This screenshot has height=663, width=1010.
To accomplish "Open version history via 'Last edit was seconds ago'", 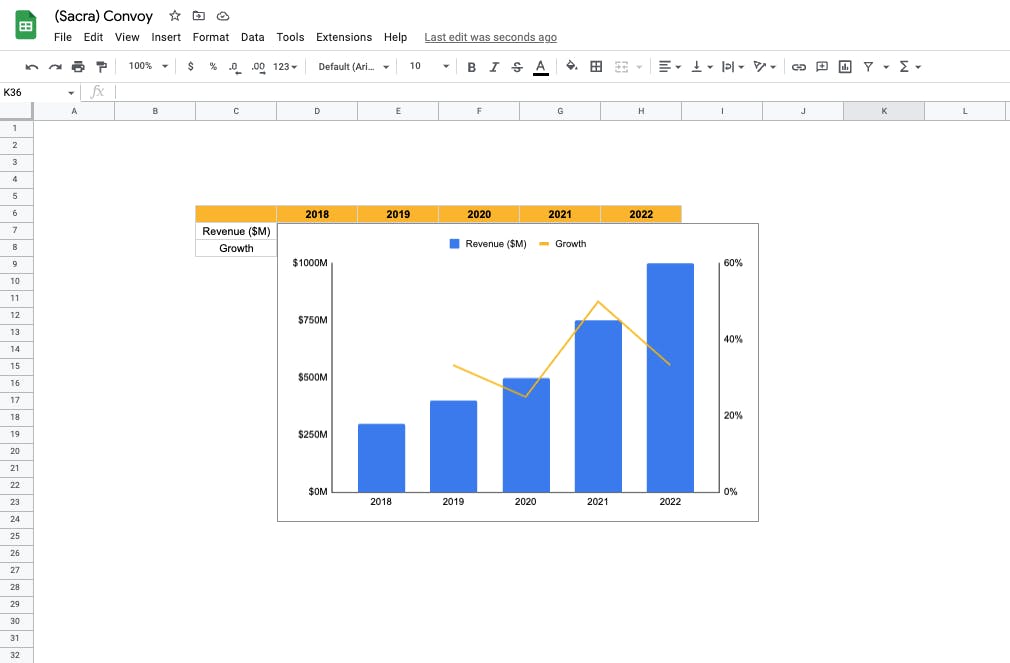I will point(490,37).
